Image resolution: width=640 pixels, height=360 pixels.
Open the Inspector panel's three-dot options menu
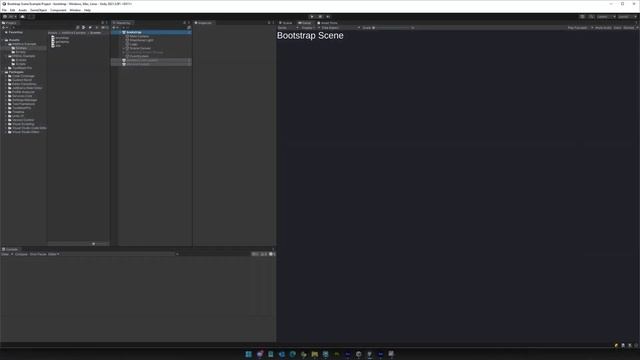pyautogui.click(x=273, y=23)
